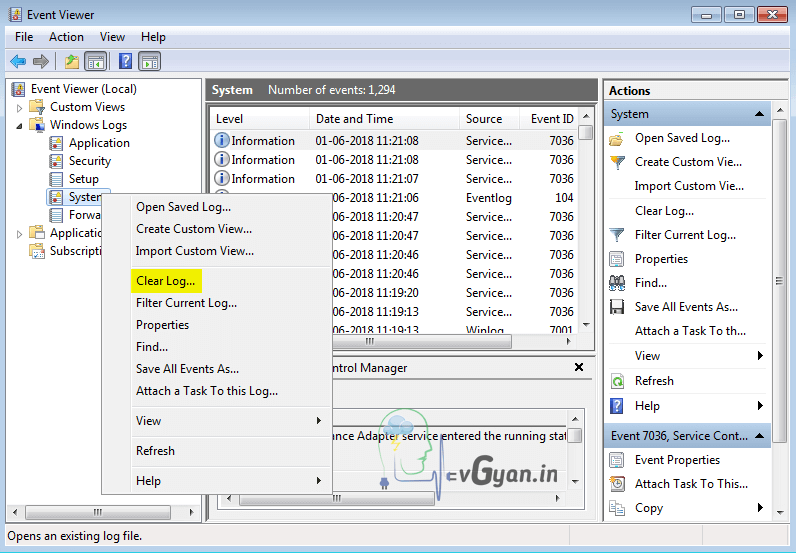
Task: Sort events by Event ID column header
Action: click(x=549, y=119)
